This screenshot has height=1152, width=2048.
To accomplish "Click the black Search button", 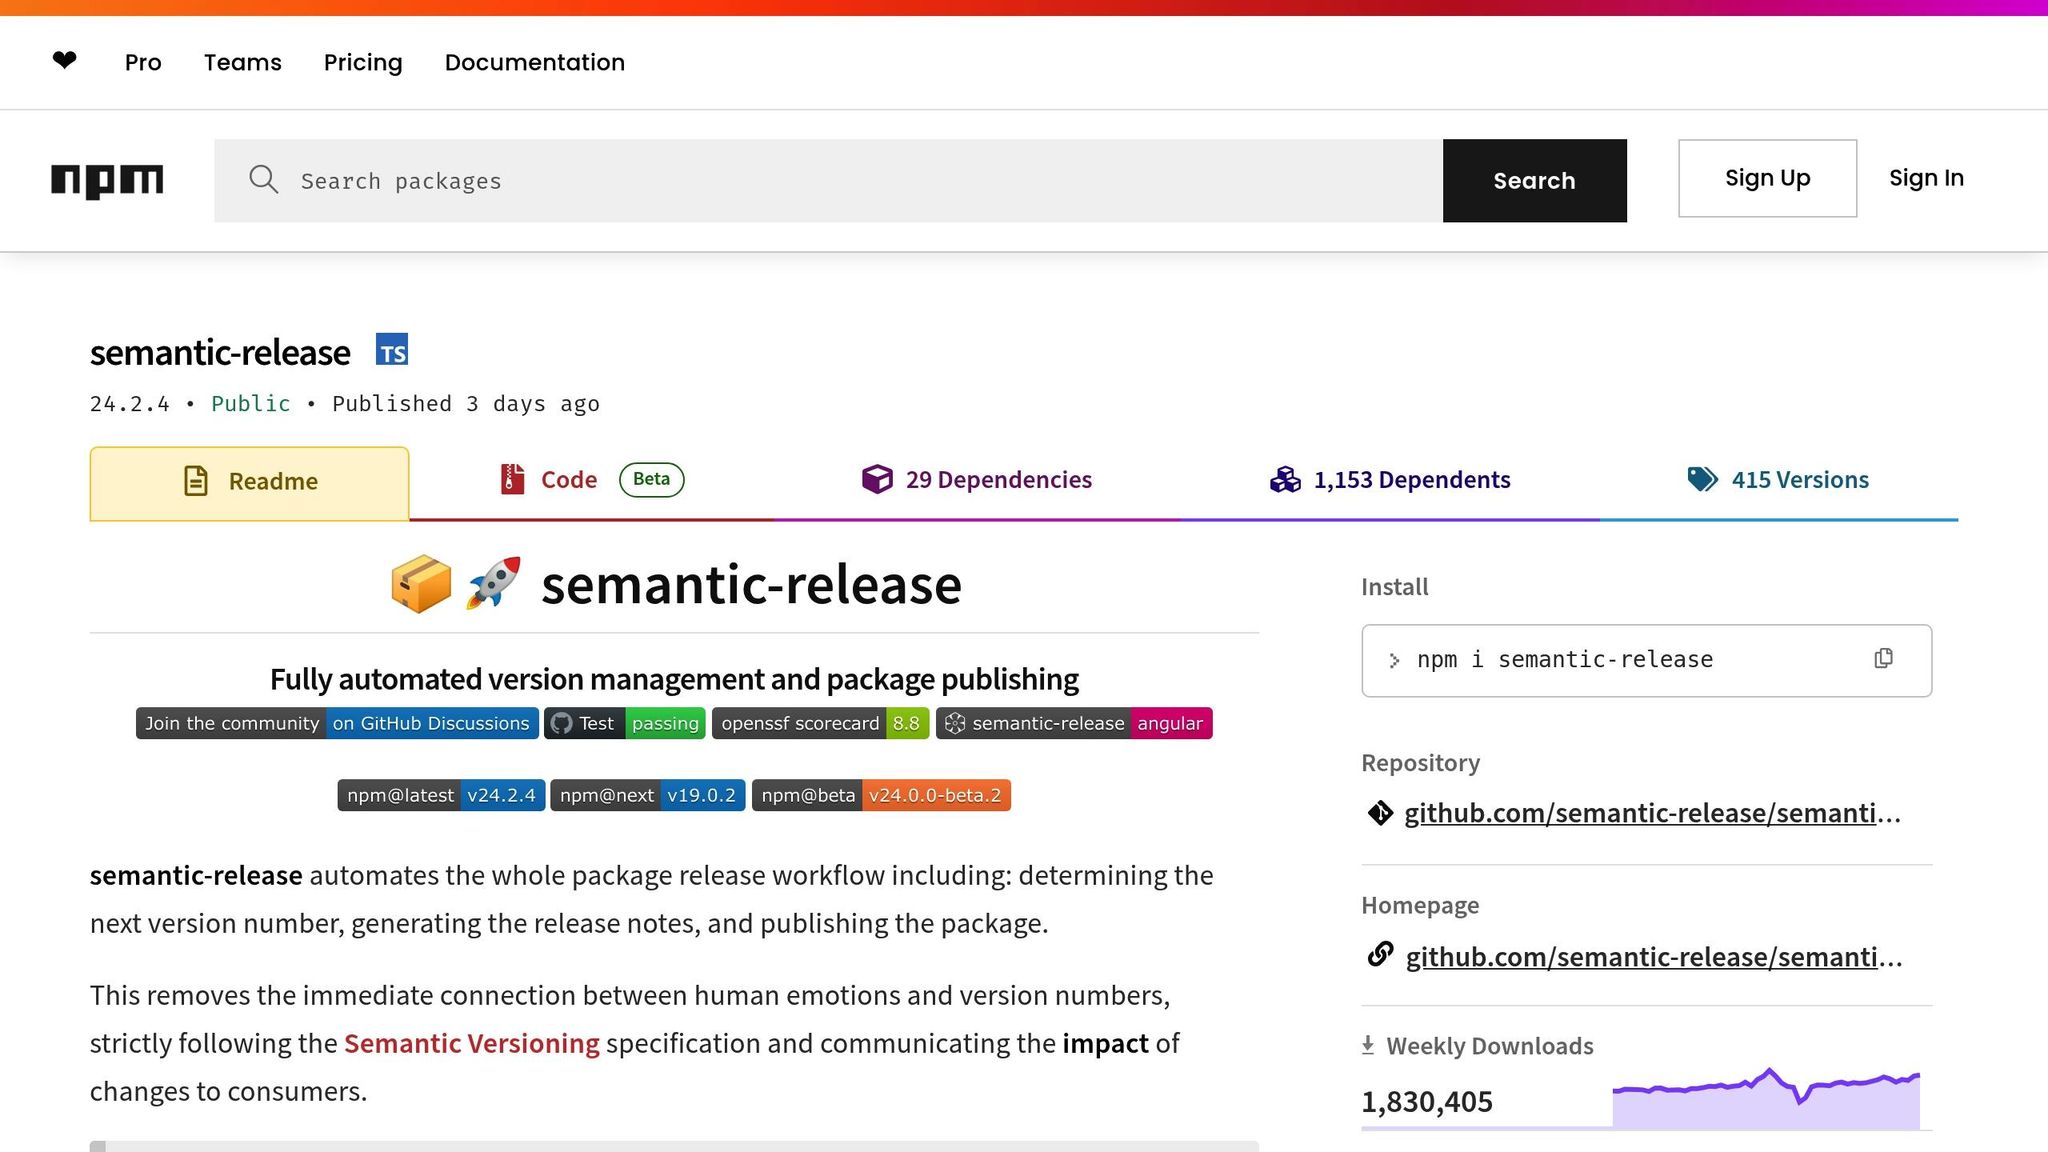I will tap(1534, 181).
